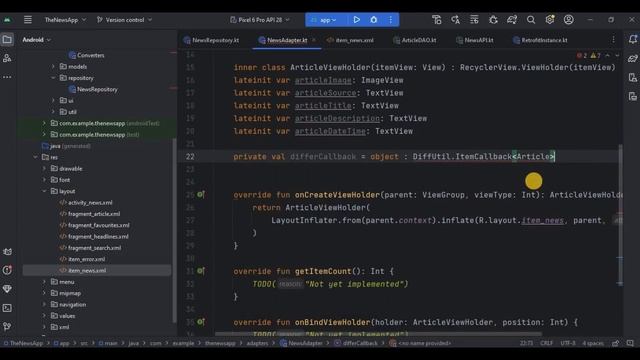Viewport: 640px width, 360px height.
Task: Switch to item_news.xml tab
Action: (x=350, y=40)
